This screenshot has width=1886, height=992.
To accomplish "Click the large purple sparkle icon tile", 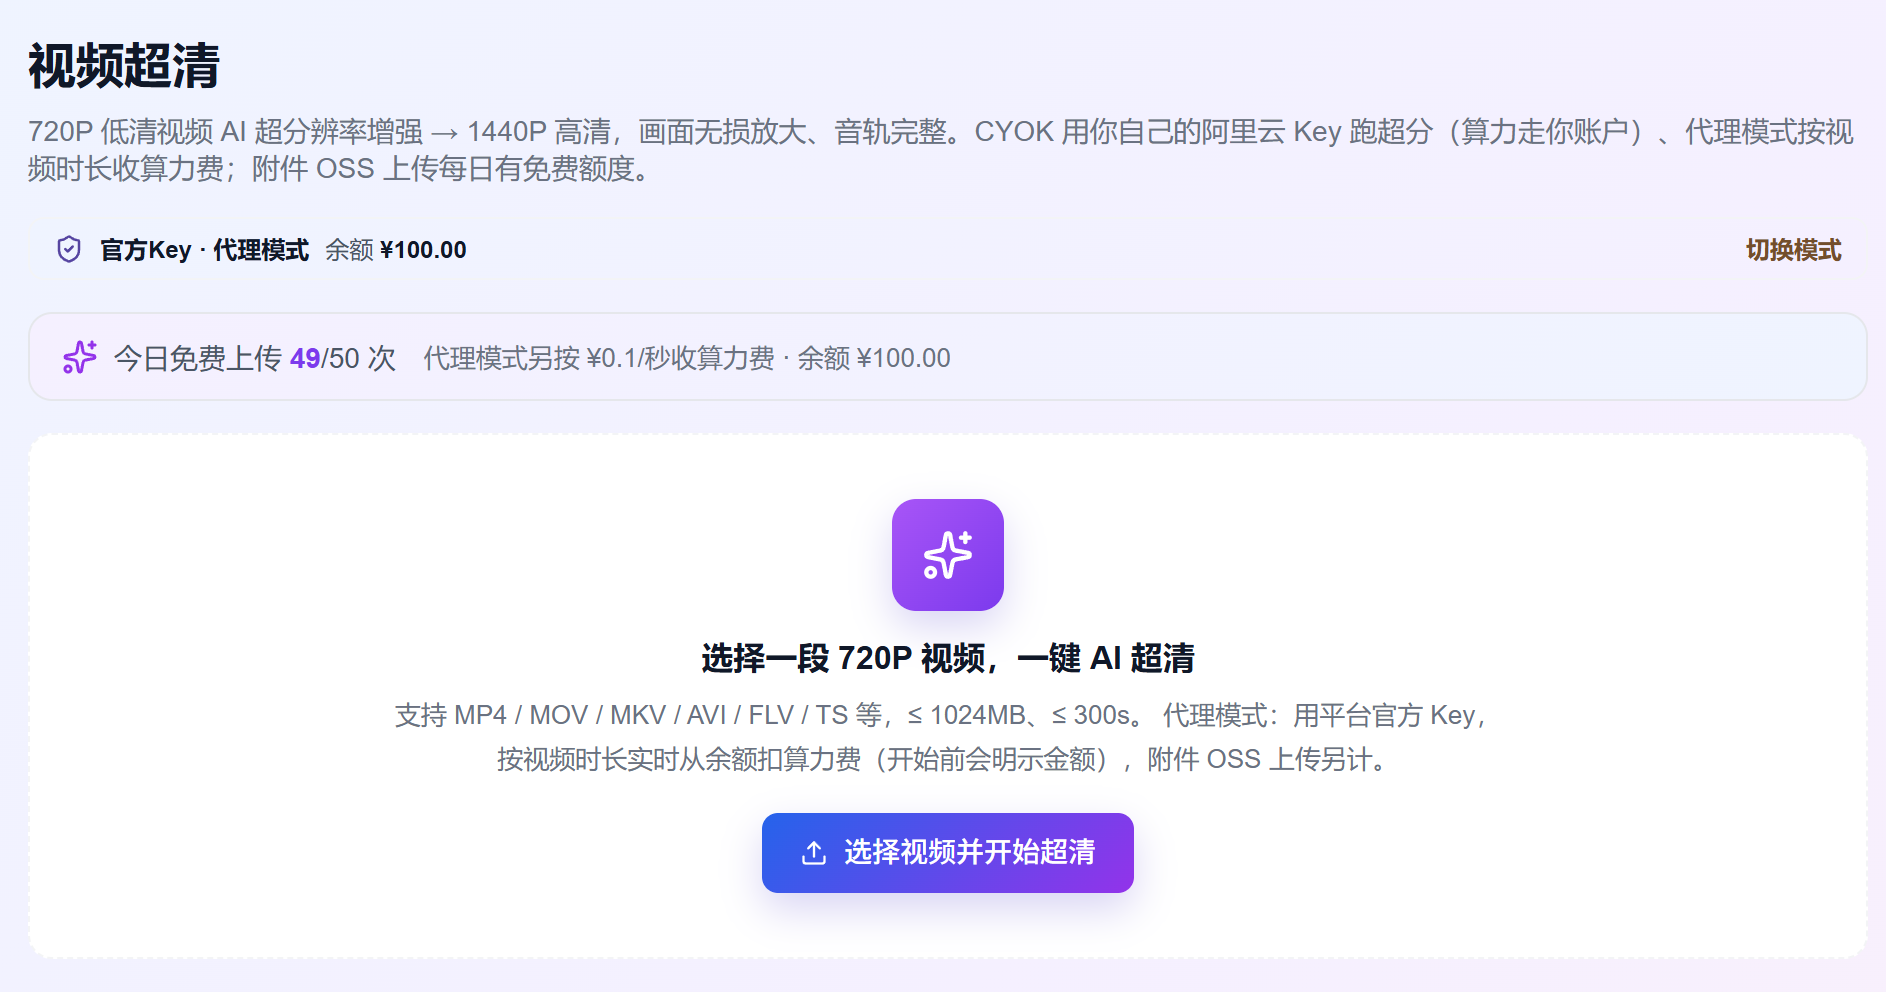I will click(948, 555).
